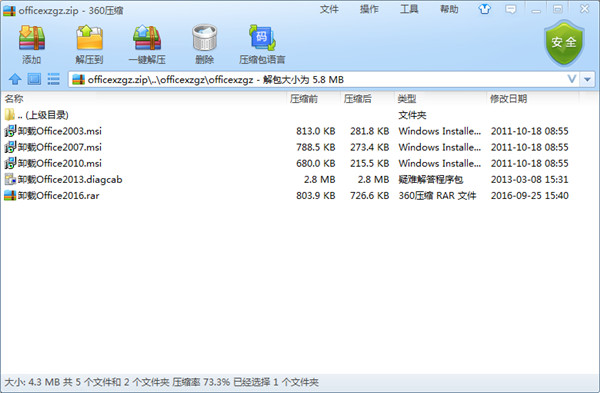Click the status bar size summary text

(x=161, y=382)
